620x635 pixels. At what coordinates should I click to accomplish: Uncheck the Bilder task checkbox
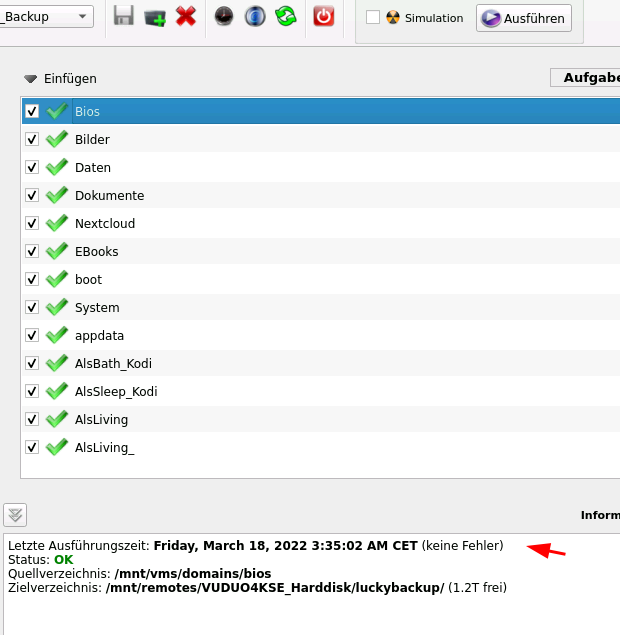32,139
